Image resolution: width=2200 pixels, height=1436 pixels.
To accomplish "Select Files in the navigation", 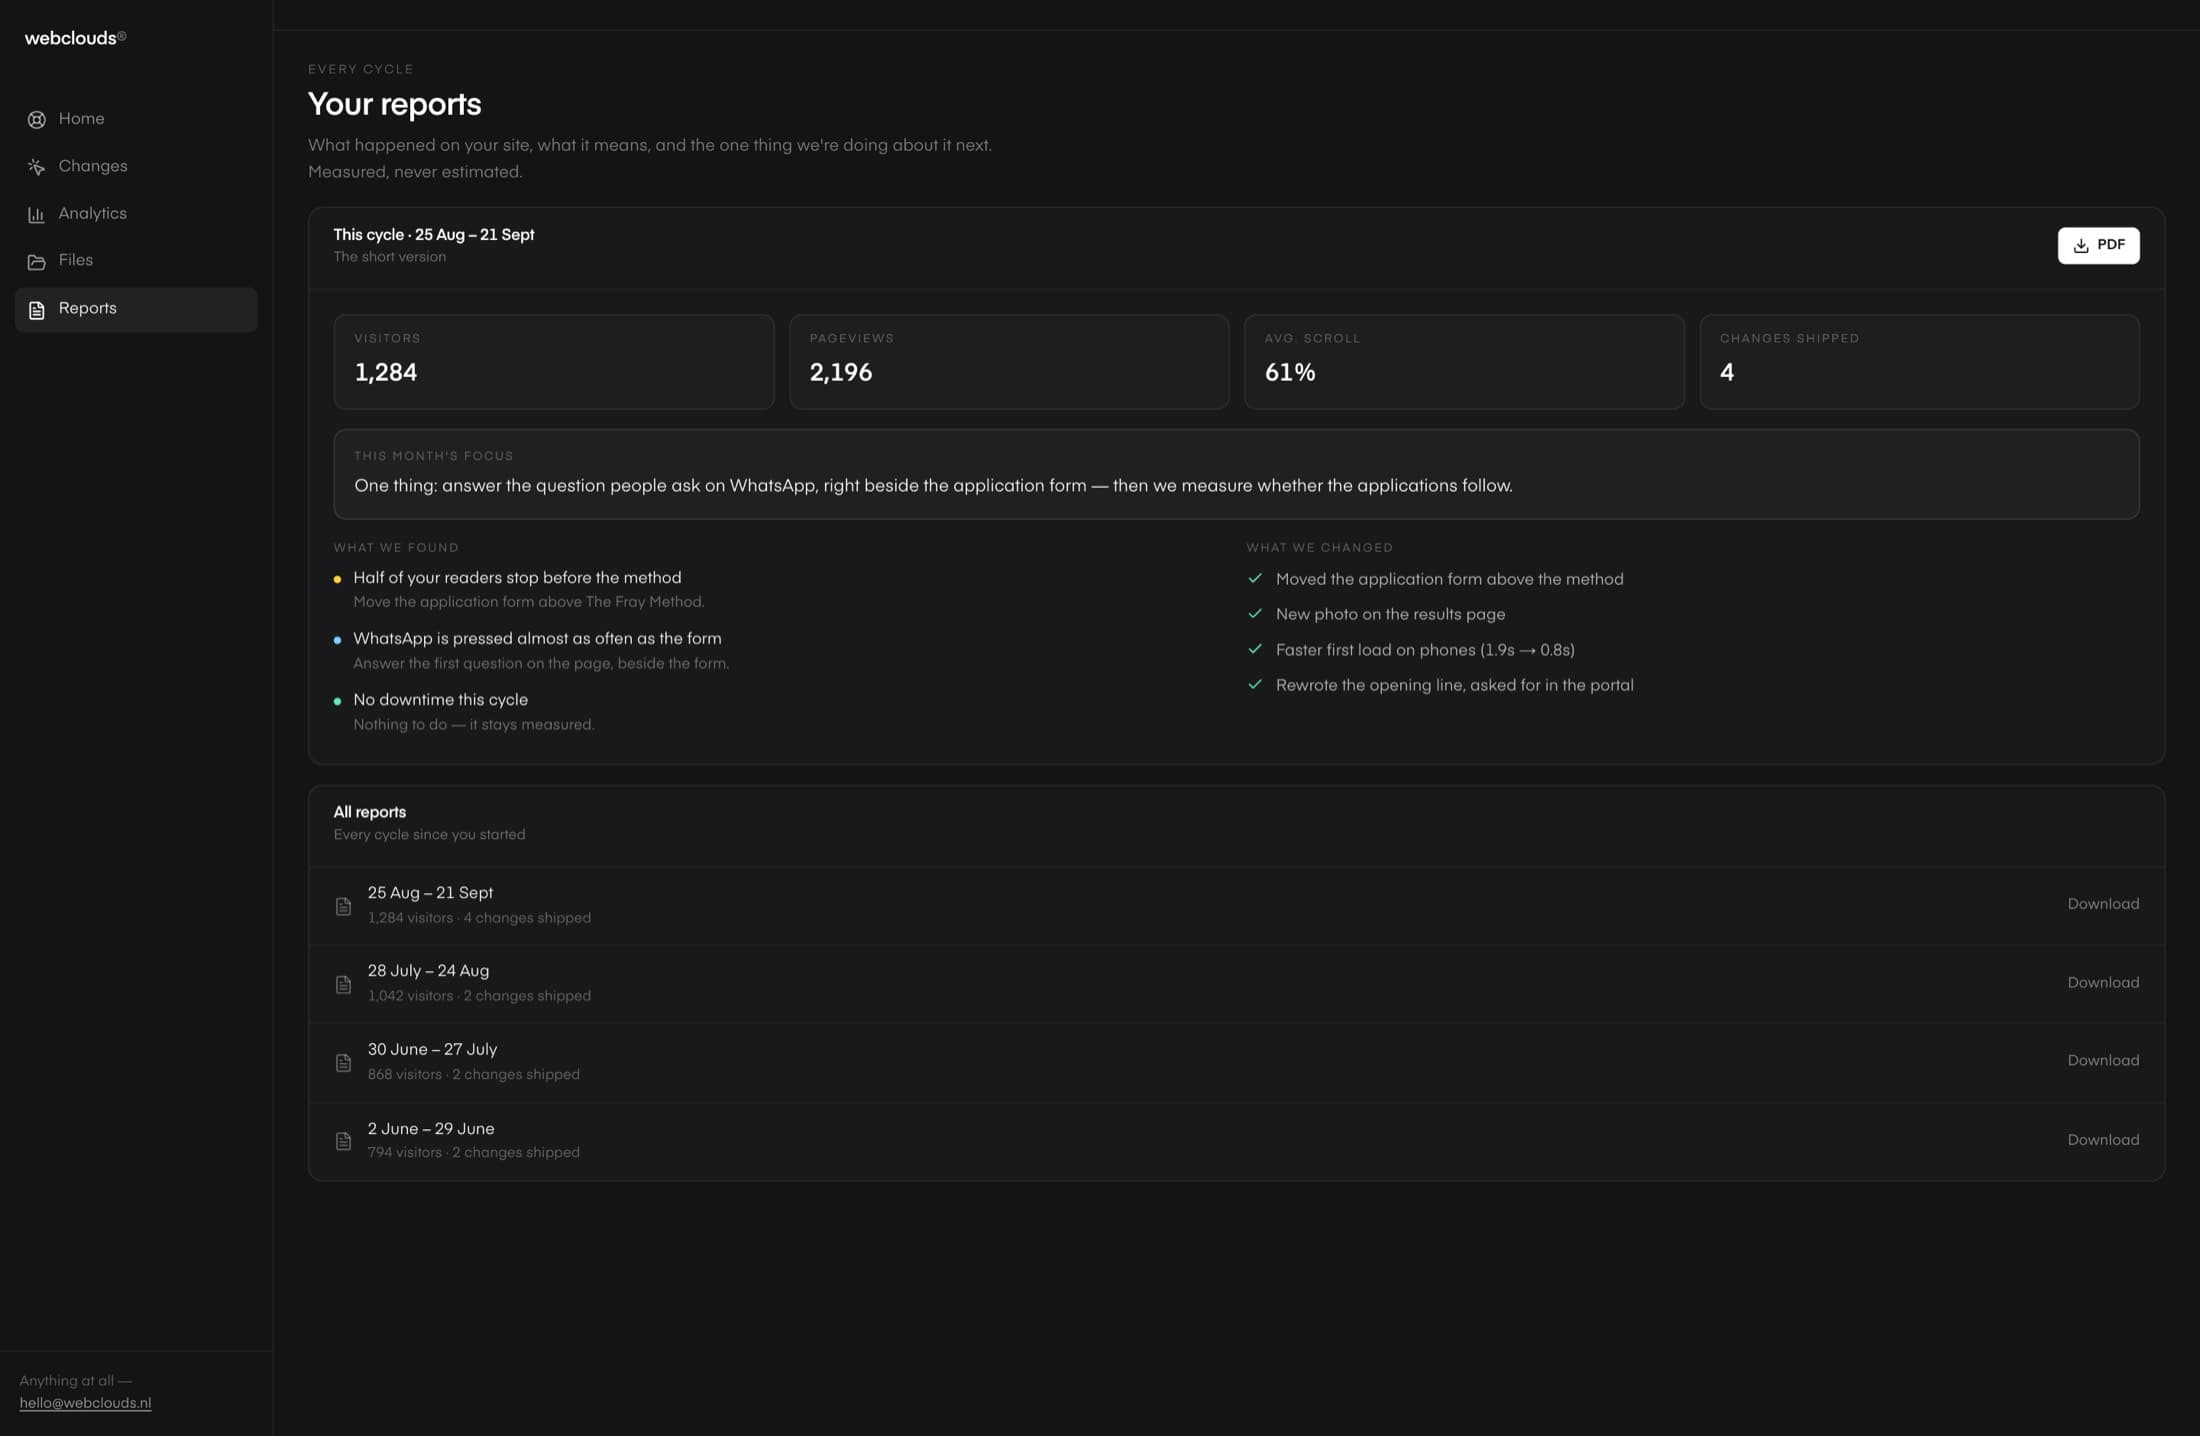I will click(136, 260).
